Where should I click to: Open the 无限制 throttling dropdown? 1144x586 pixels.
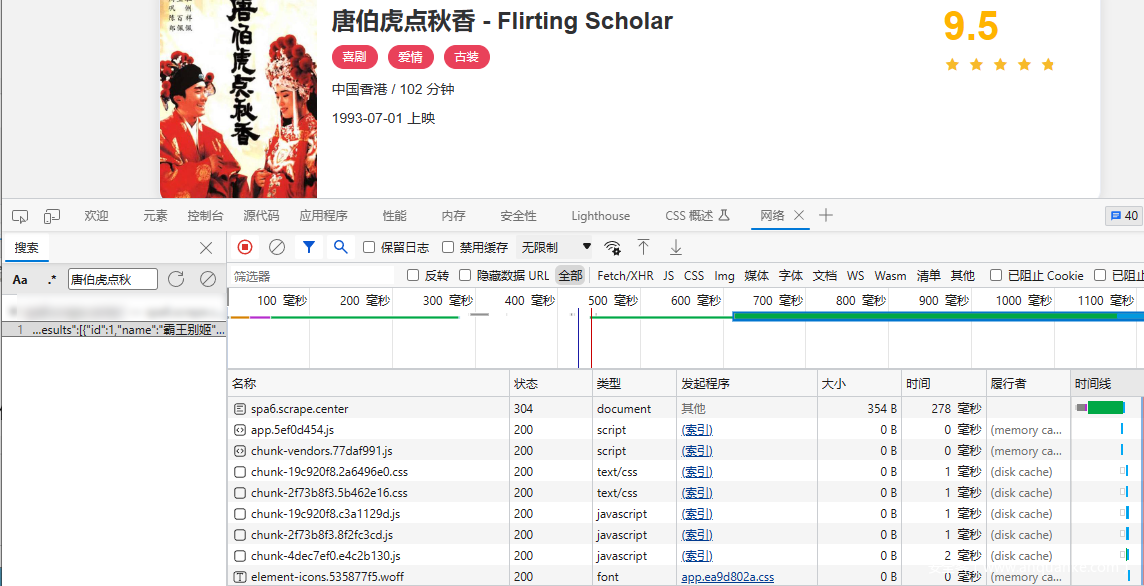[556, 247]
